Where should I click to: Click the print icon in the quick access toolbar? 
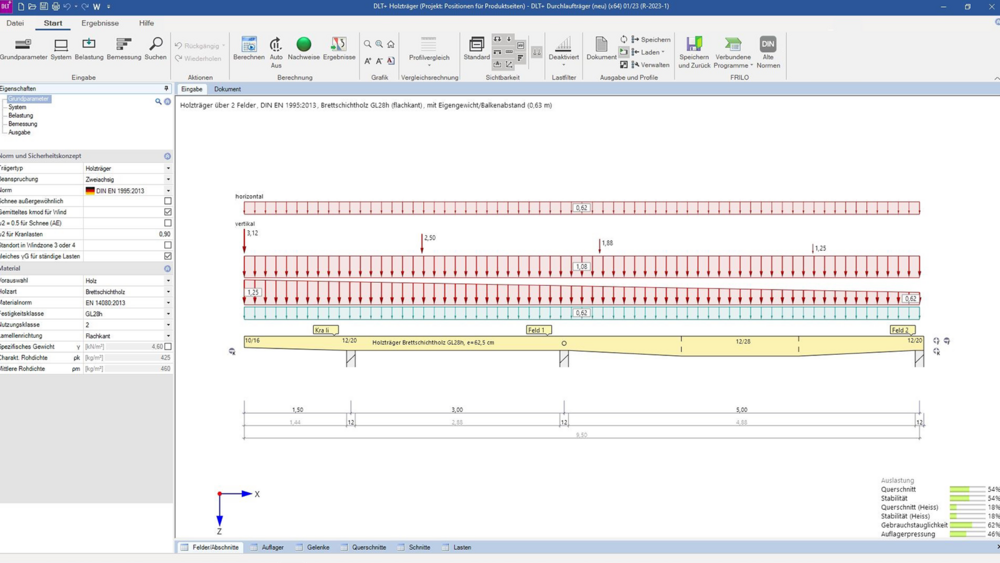pyautogui.click(x=55, y=6)
